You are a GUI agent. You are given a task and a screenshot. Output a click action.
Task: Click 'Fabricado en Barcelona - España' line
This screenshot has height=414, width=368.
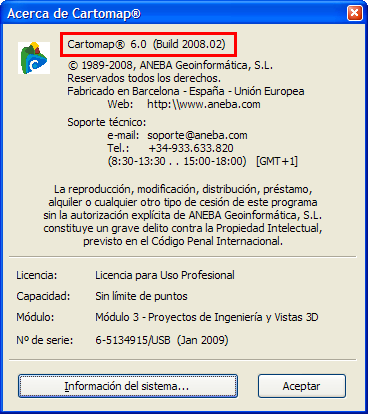[x=186, y=91]
